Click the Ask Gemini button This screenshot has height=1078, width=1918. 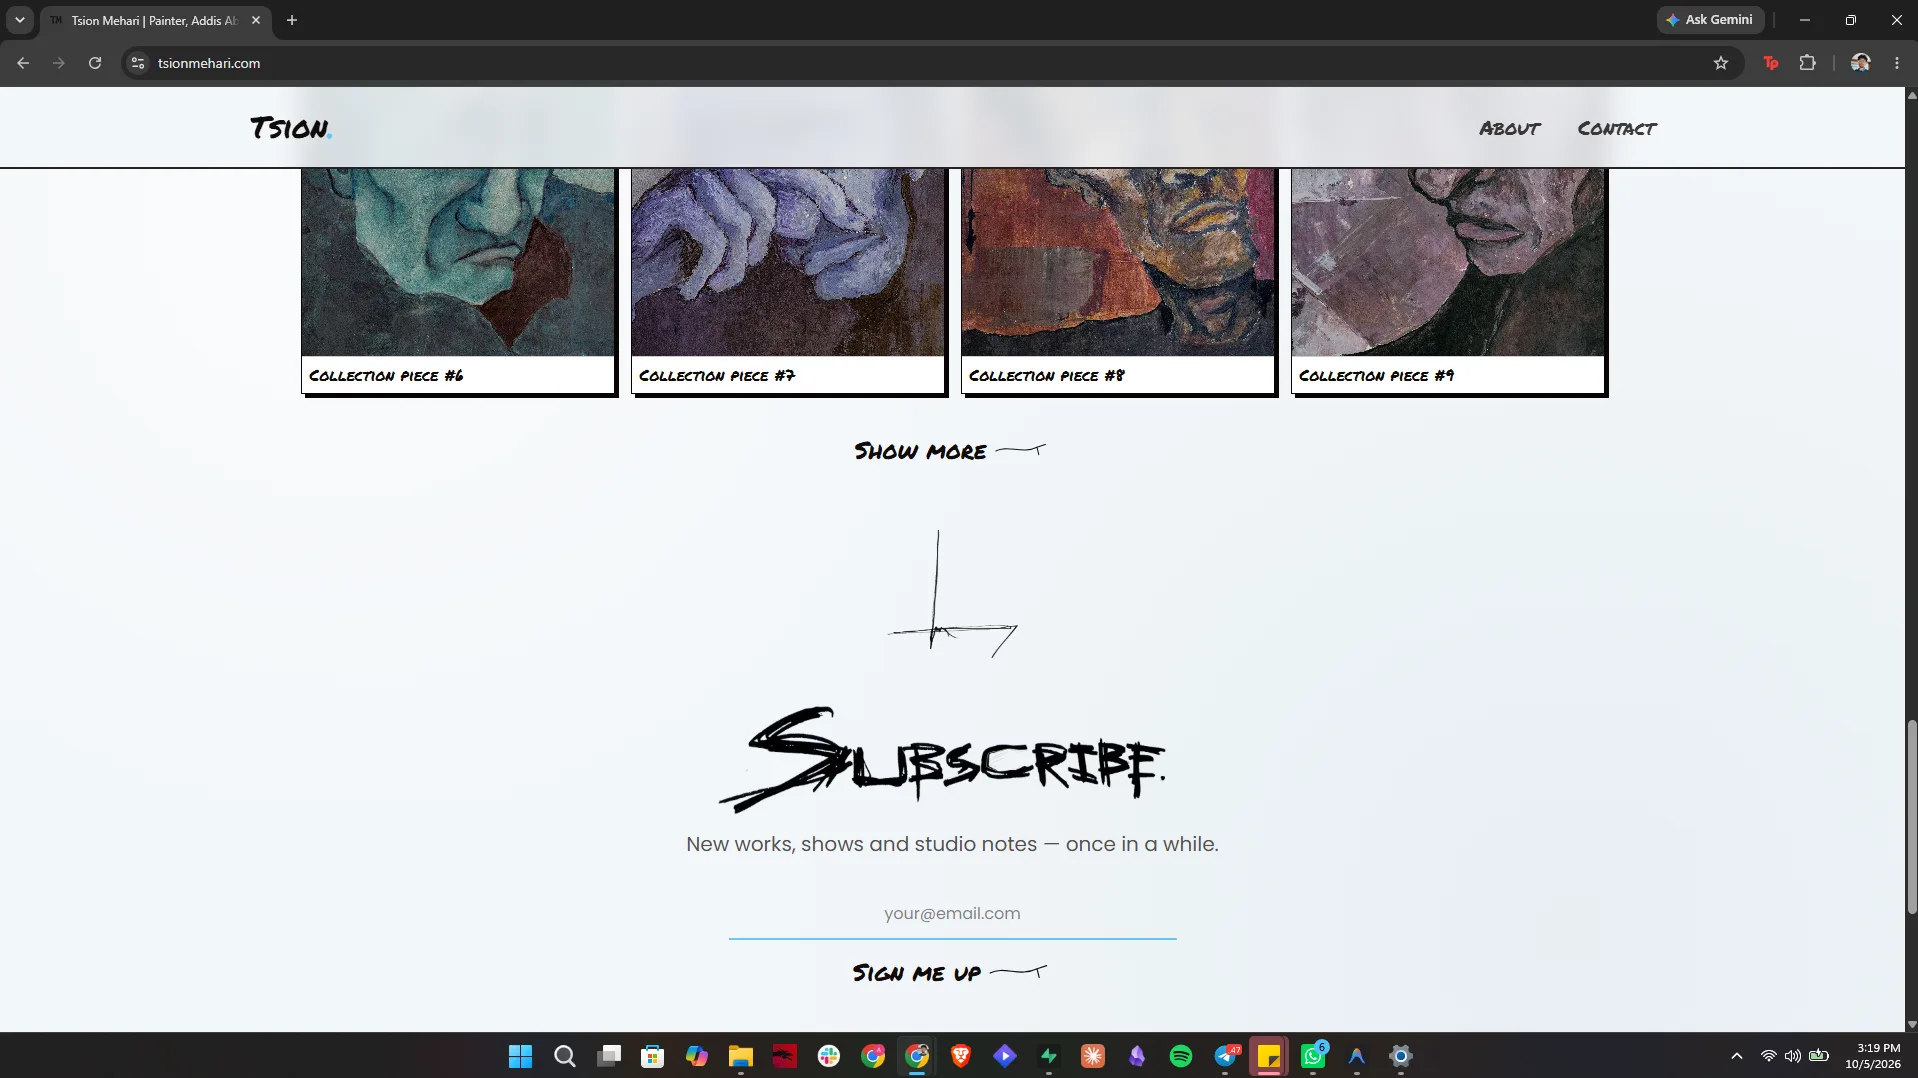point(1710,20)
